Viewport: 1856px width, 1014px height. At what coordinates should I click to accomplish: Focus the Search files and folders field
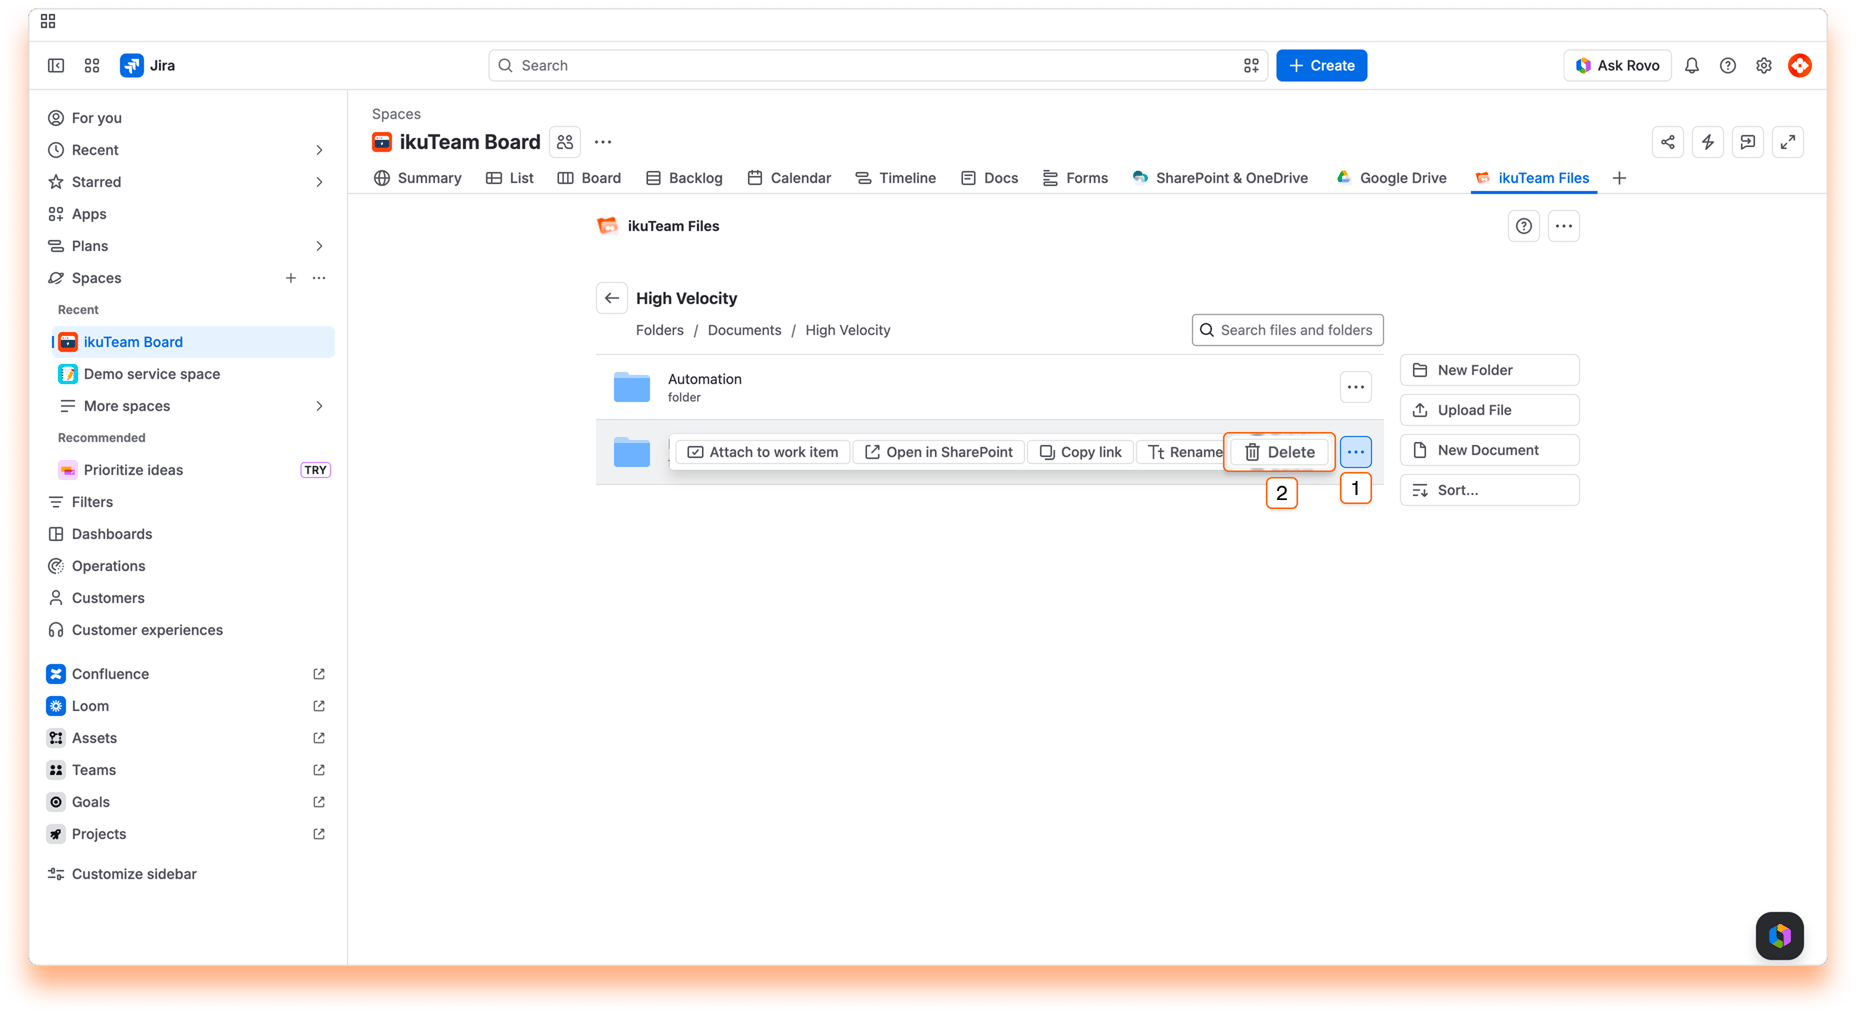[x=1288, y=330]
